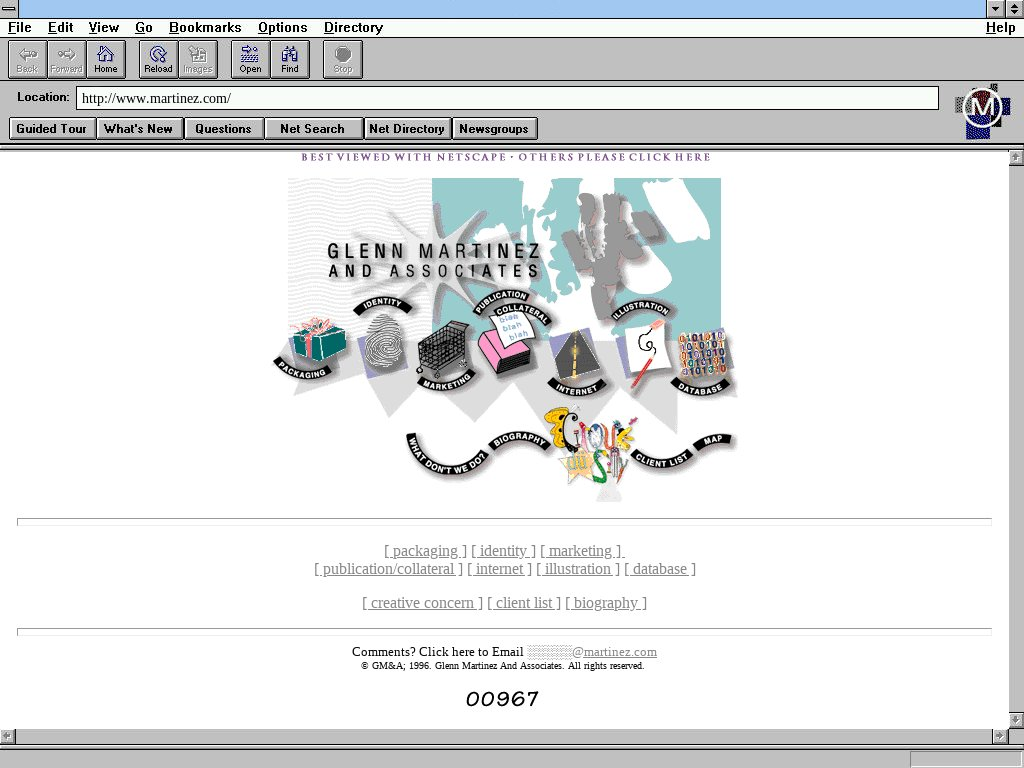Click the Netscape logo in the corner

click(x=982, y=110)
